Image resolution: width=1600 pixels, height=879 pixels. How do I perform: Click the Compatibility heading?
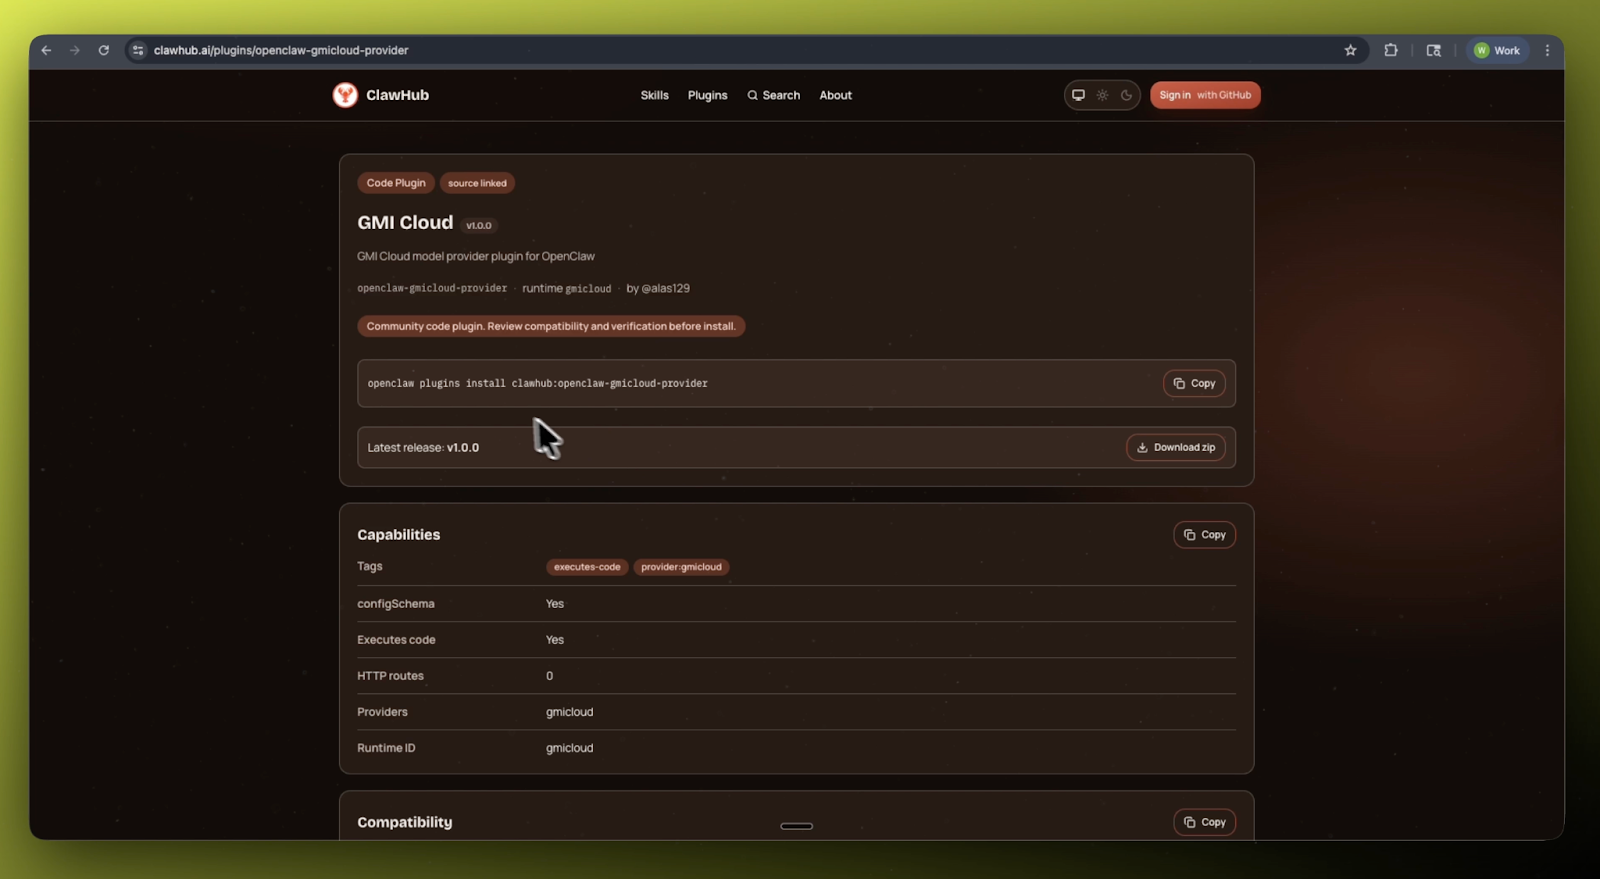(x=405, y=822)
